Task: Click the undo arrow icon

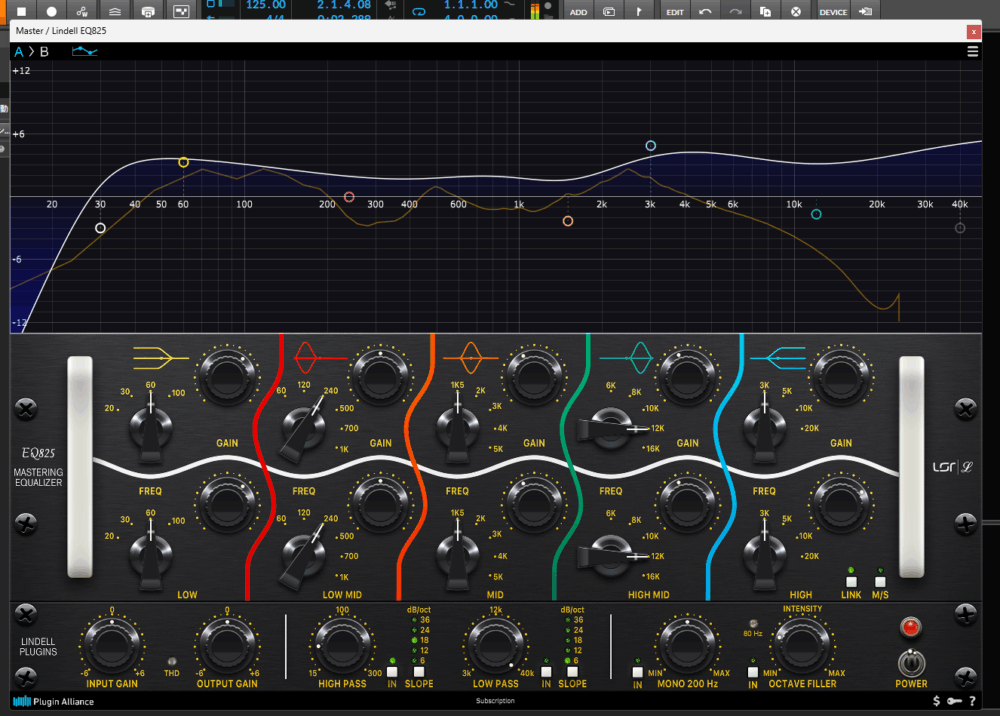Action: click(705, 11)
